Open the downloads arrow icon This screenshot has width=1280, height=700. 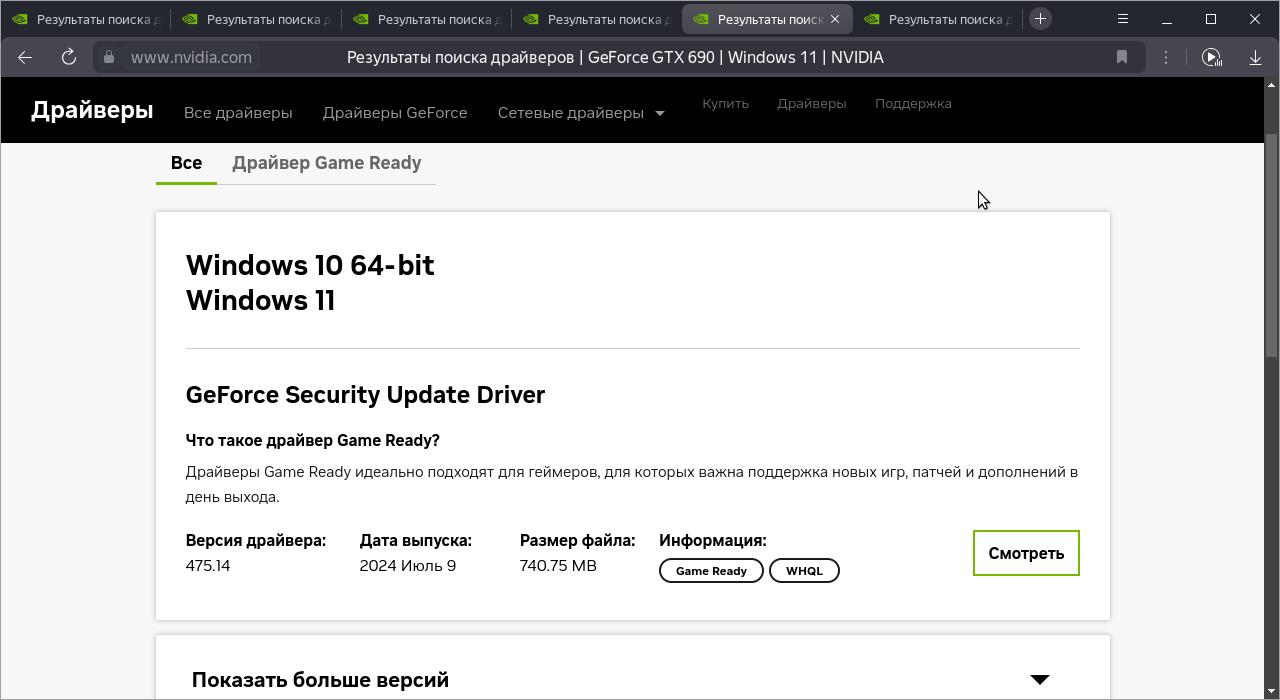click(x=1255, y=57)
